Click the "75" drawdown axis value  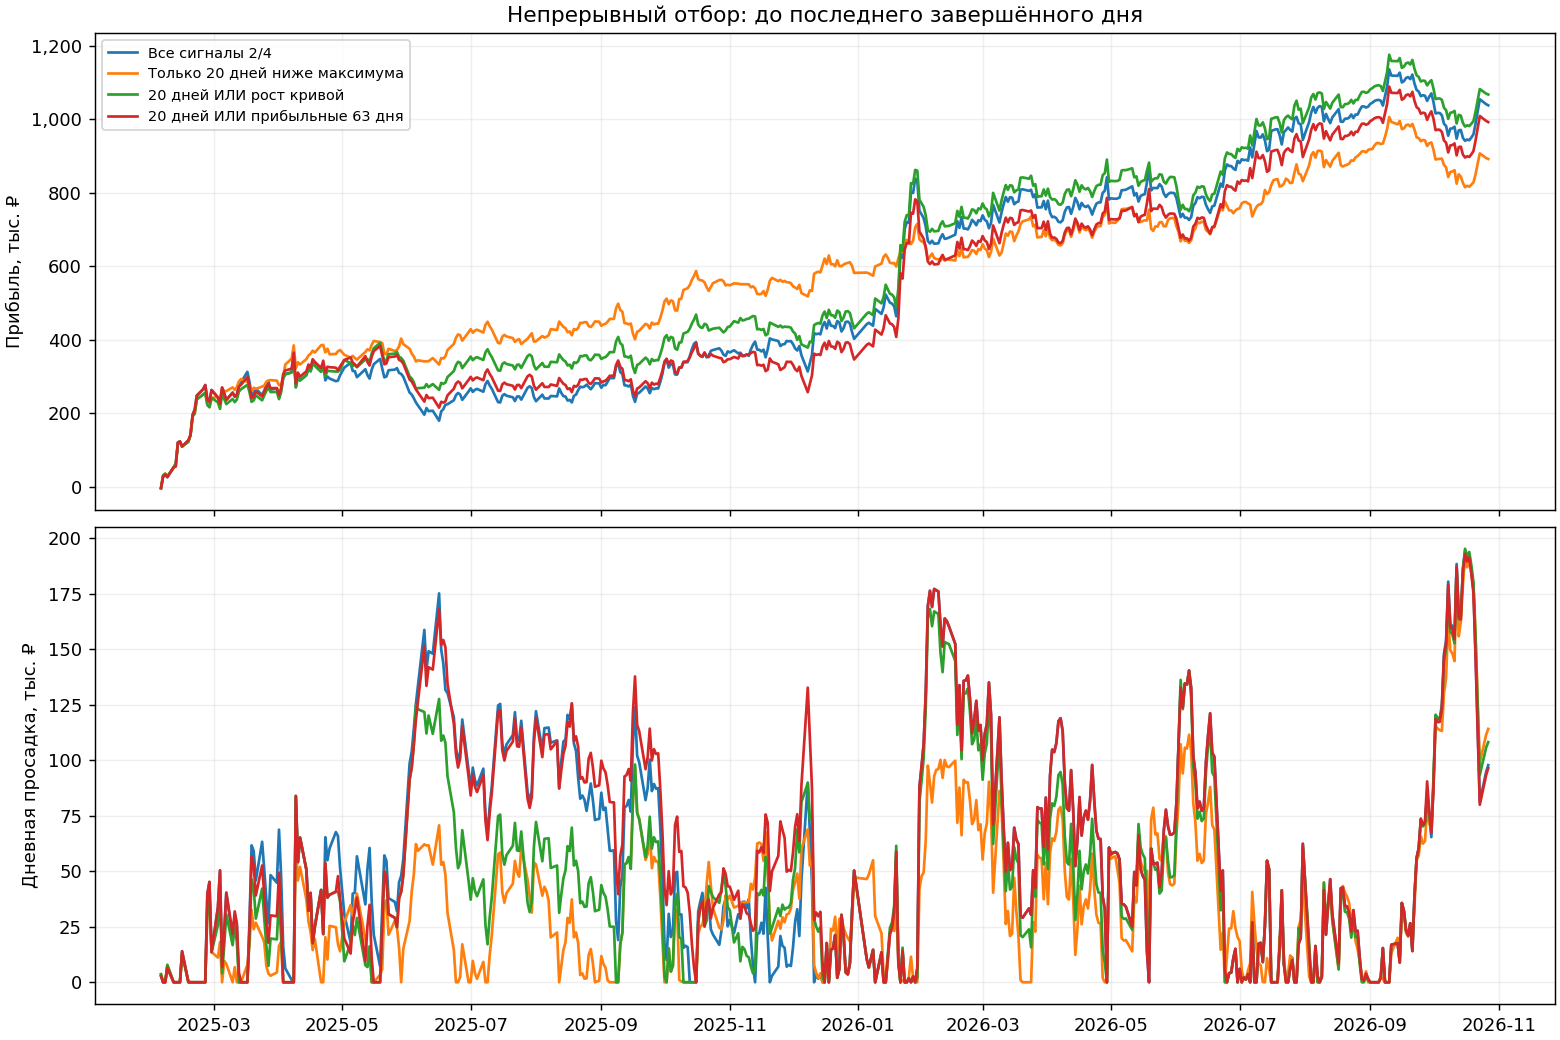(72, 817)
